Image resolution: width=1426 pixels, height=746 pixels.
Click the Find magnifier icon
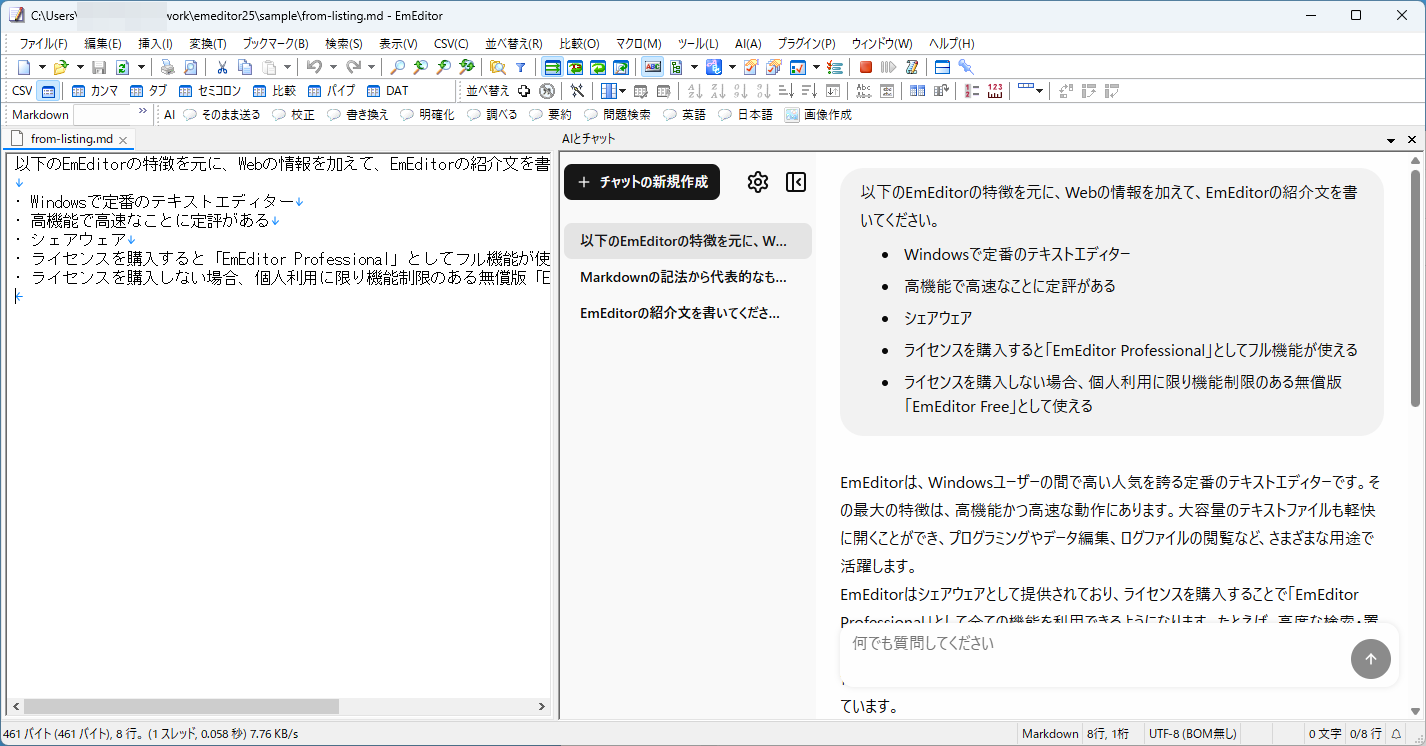(397, 67)
